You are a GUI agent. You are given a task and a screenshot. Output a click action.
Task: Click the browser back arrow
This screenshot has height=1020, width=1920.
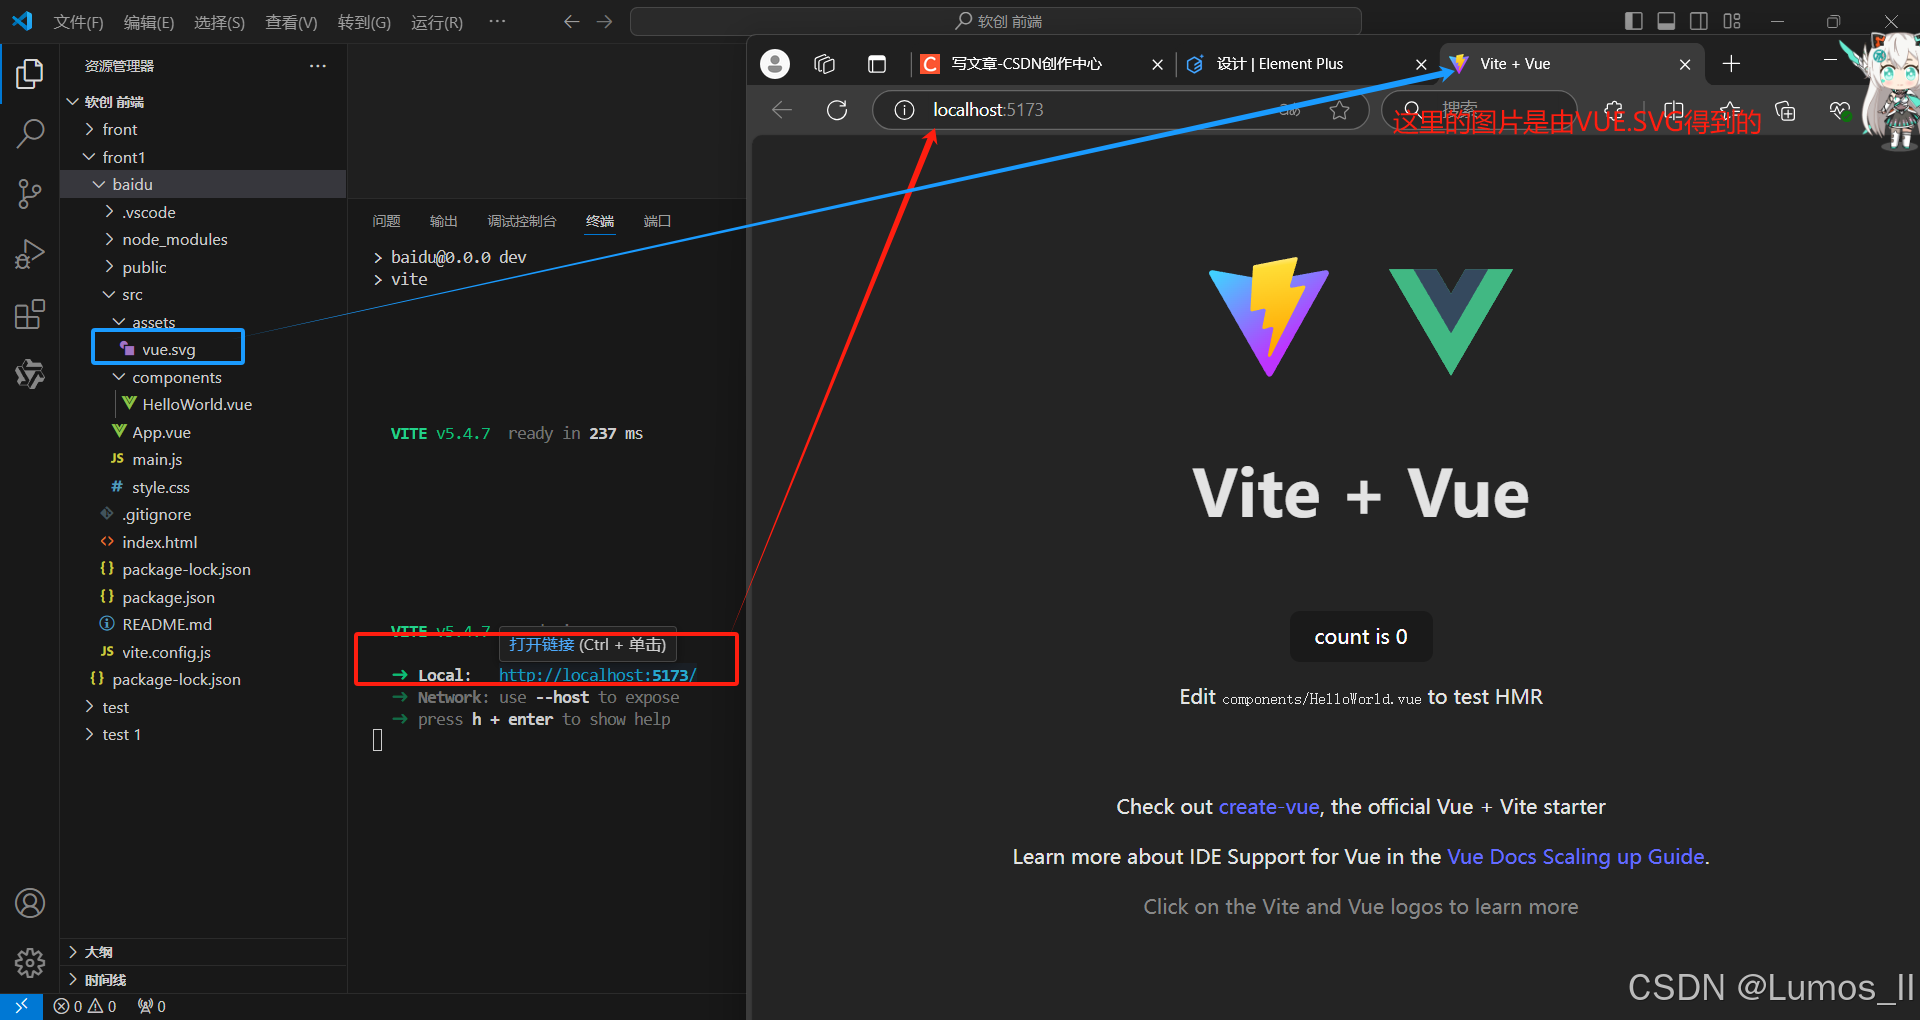tap(782, 110)
